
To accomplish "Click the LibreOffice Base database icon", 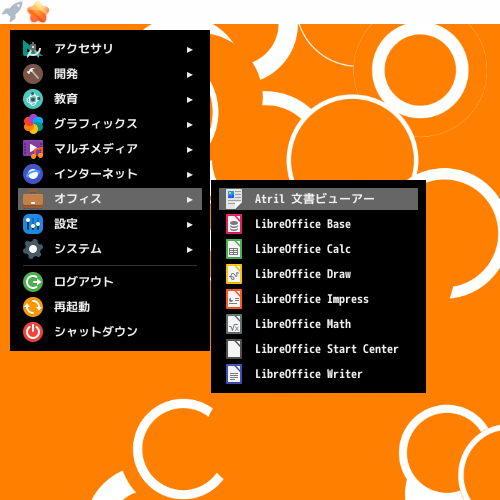I will tap(234, 224).
